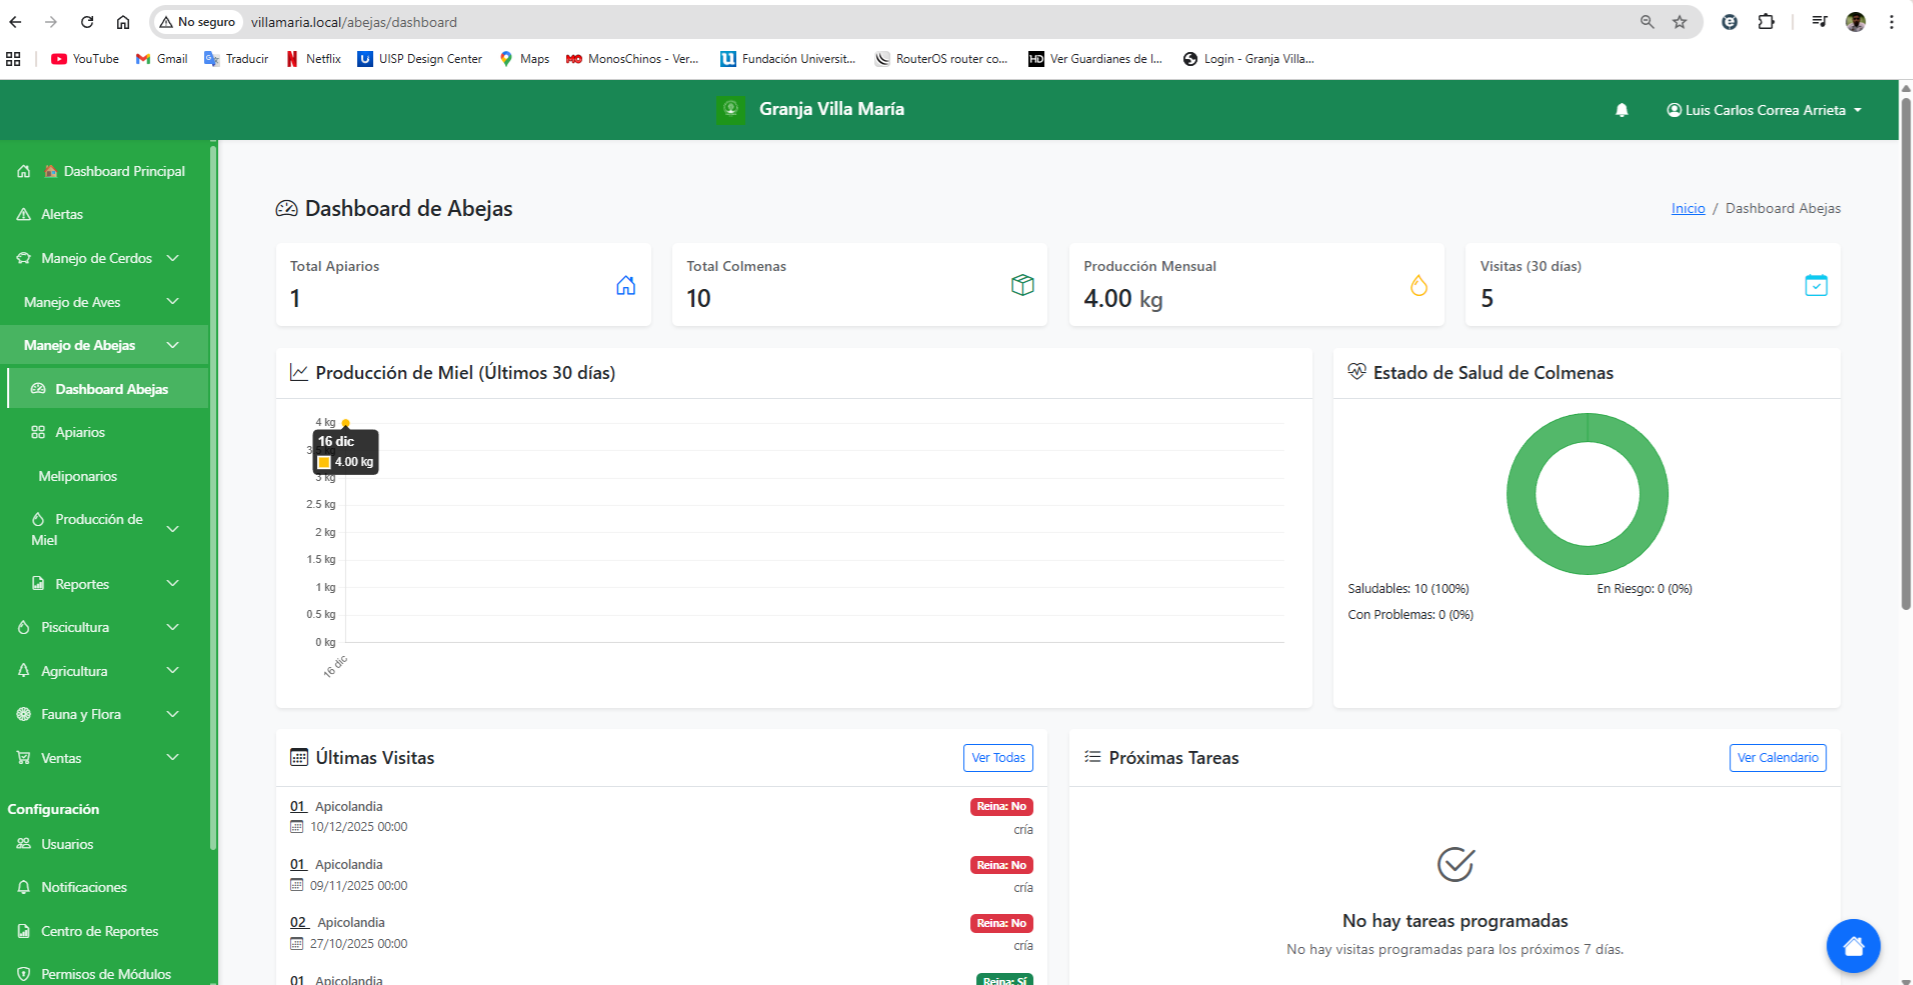Click the Dashboard Principal home icon
The height and width of the screenshot is (985, 1913).
click(x=22, y=171)
